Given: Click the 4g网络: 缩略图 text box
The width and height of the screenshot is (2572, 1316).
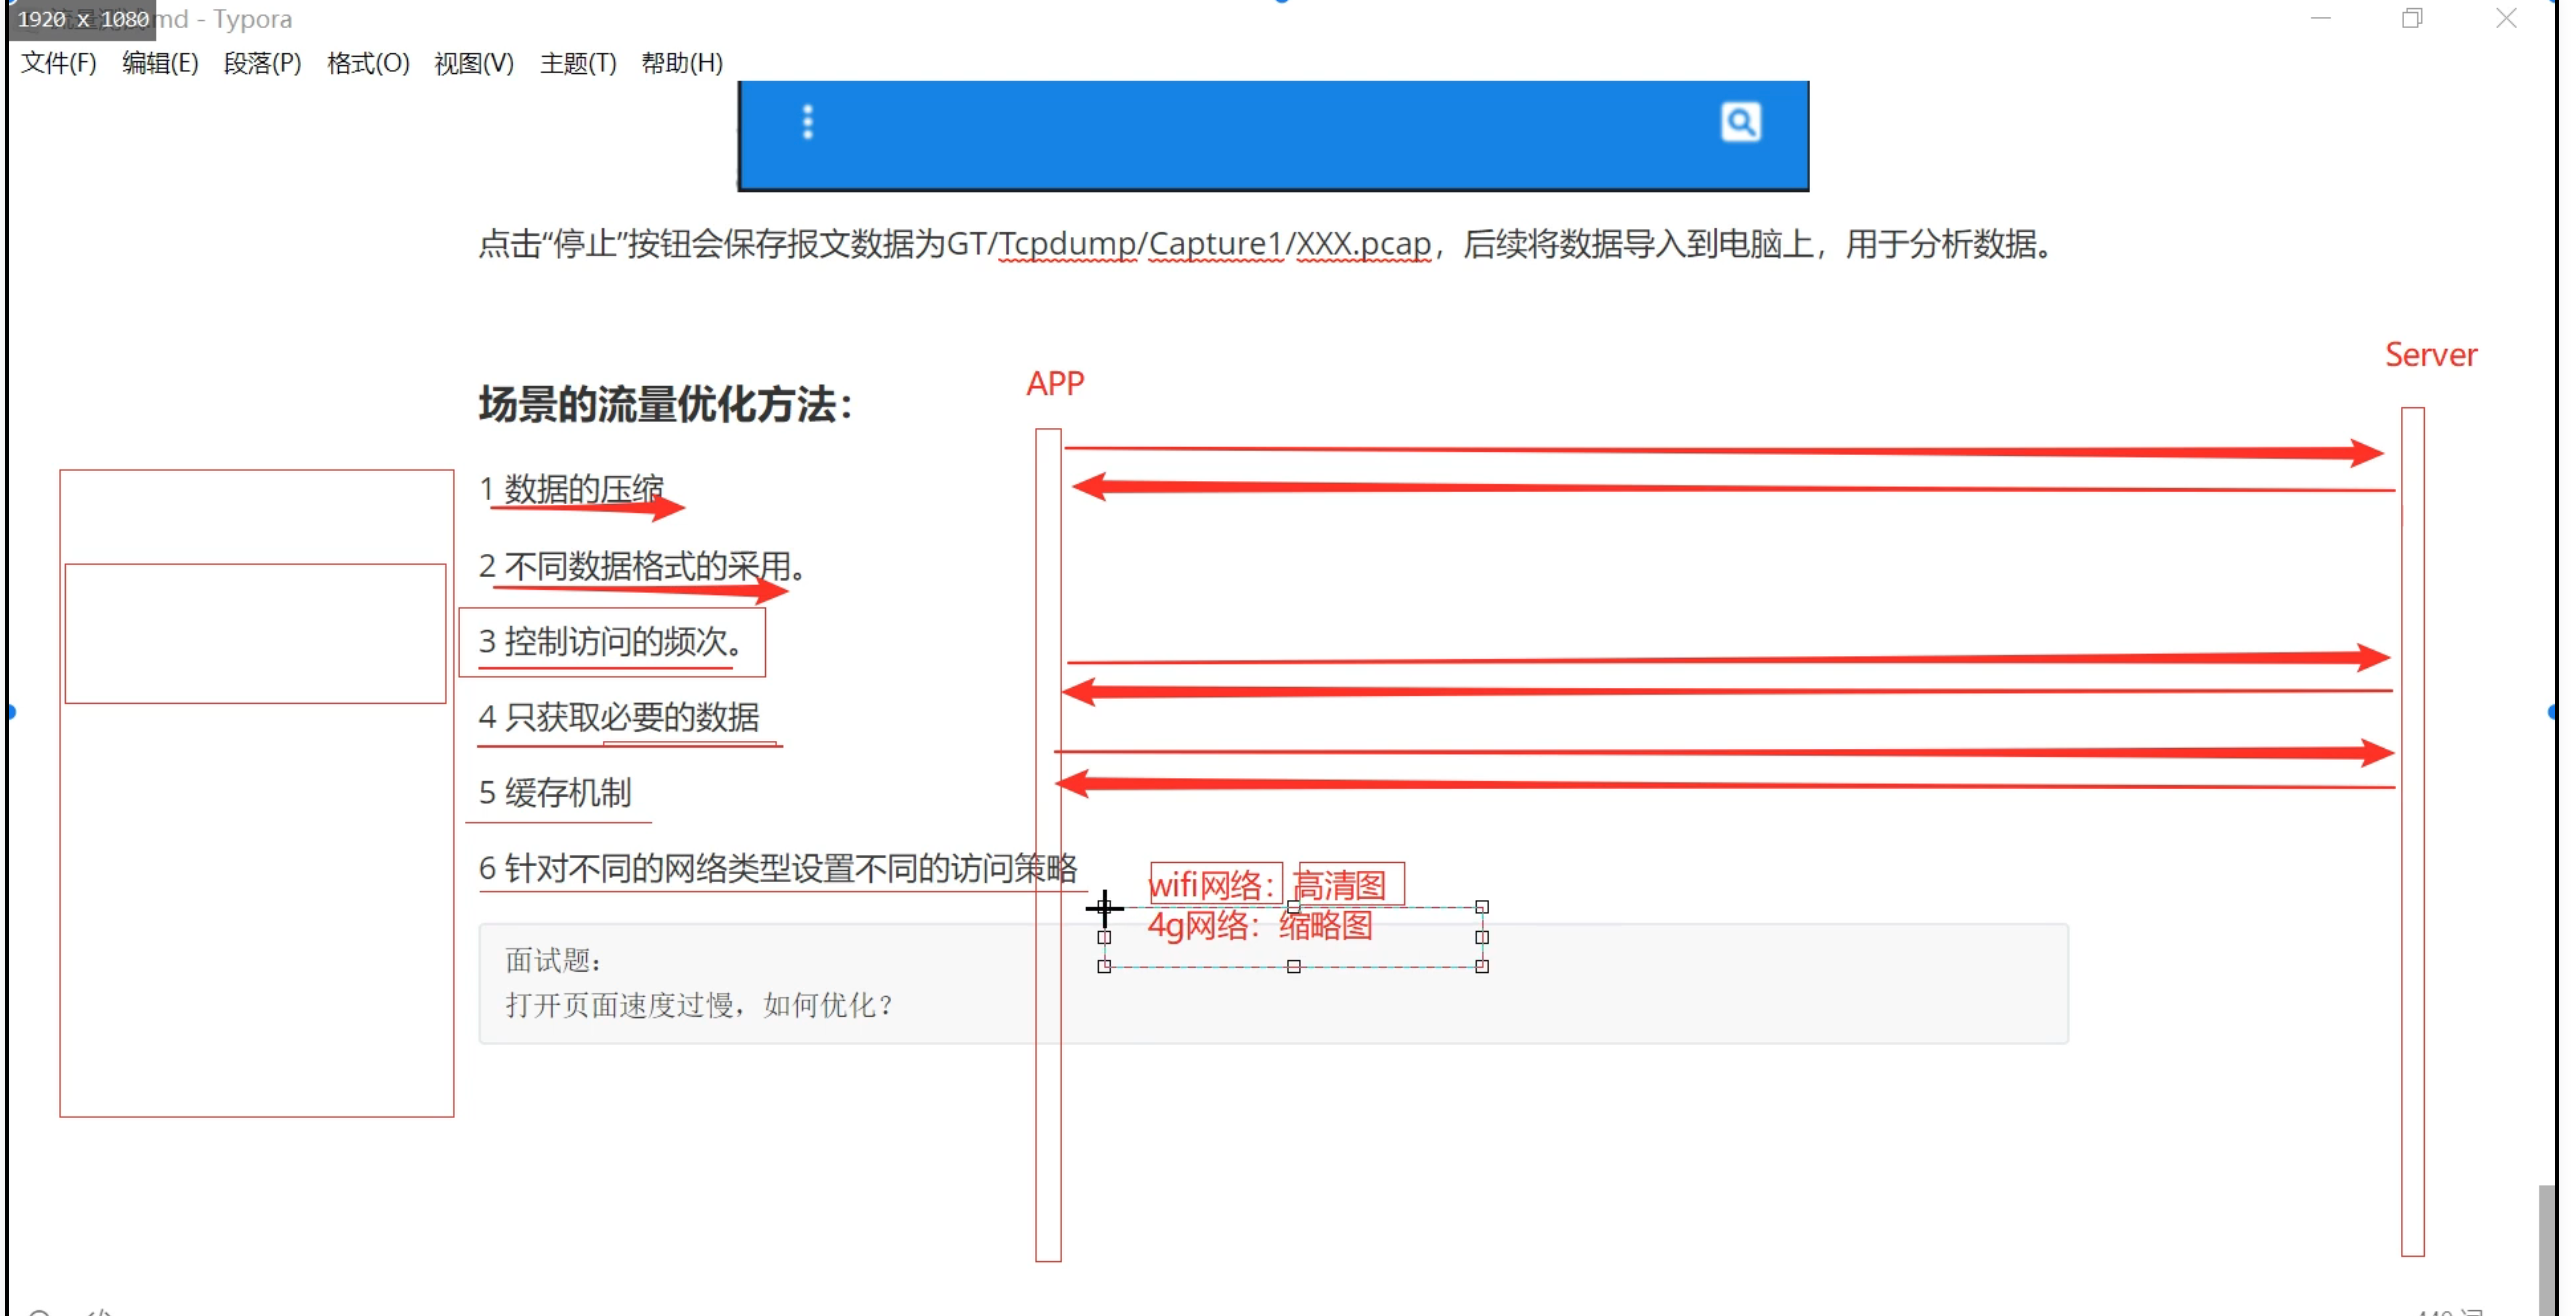Looking at the screenshot, I should [x=1260, y=926].
